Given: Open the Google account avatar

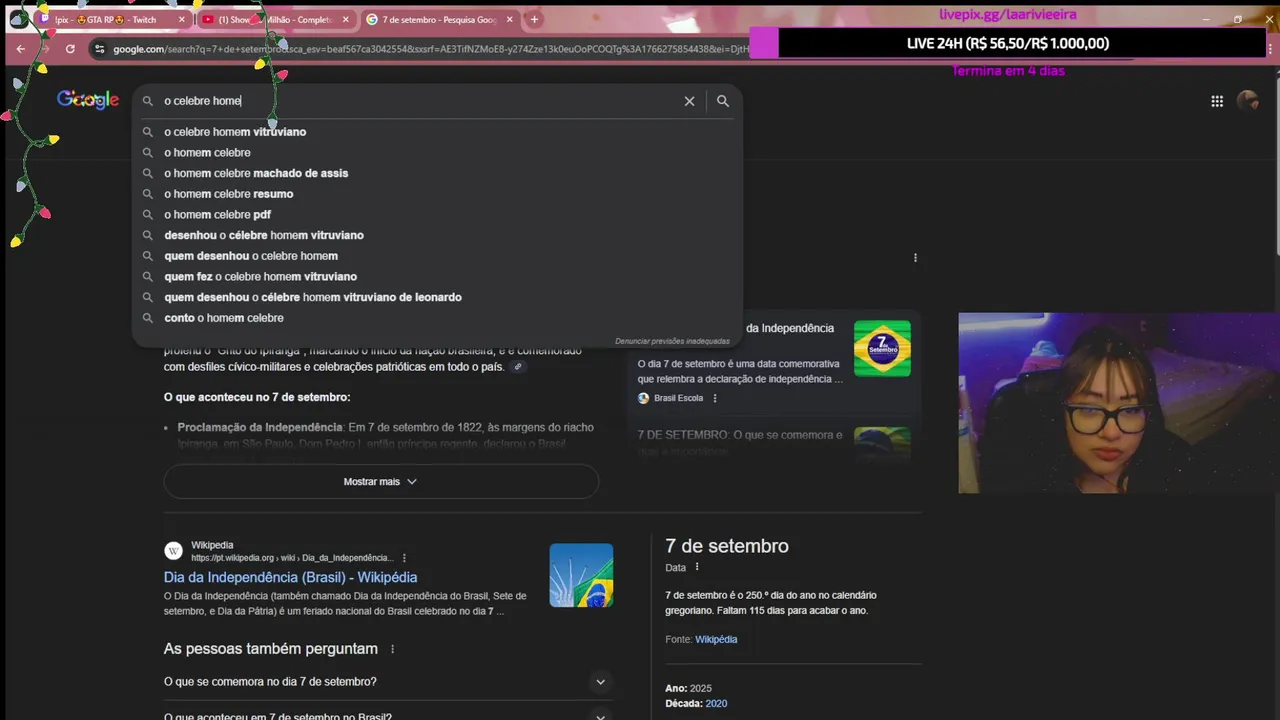Looking at the screenshot, I should coord(1248,101).
